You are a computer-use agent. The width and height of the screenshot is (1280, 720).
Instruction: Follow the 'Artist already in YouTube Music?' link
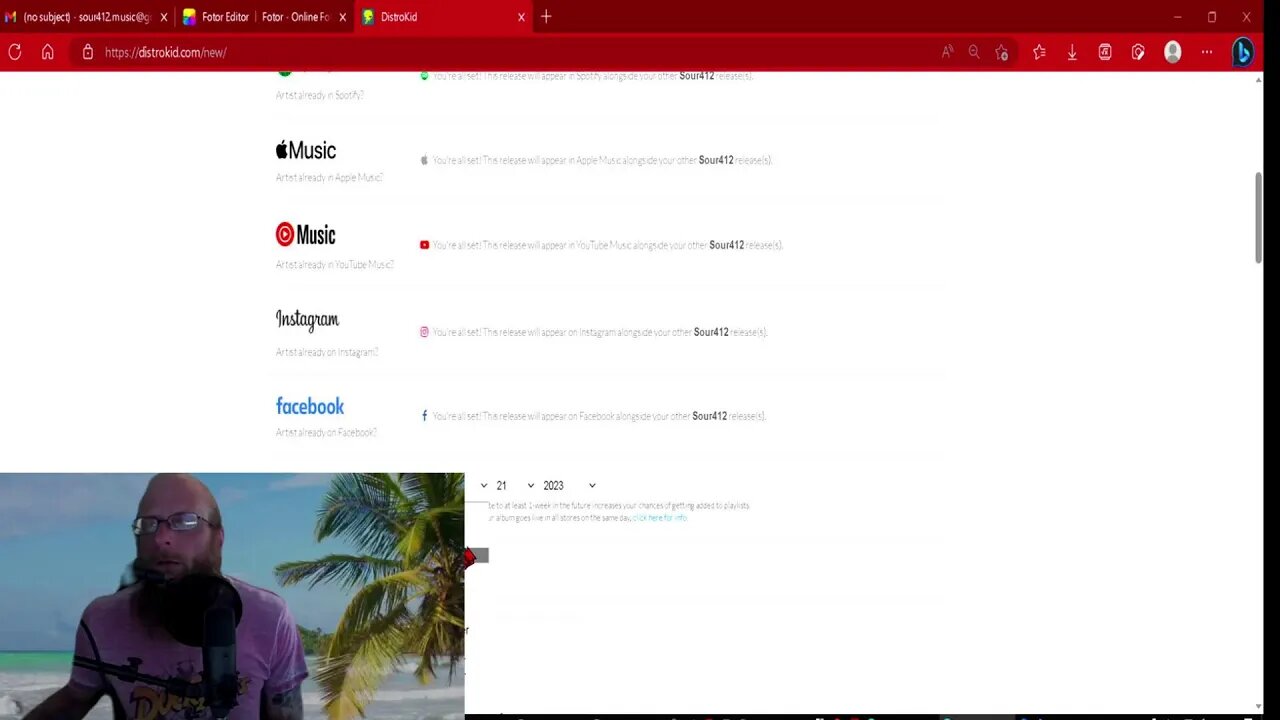335,265
